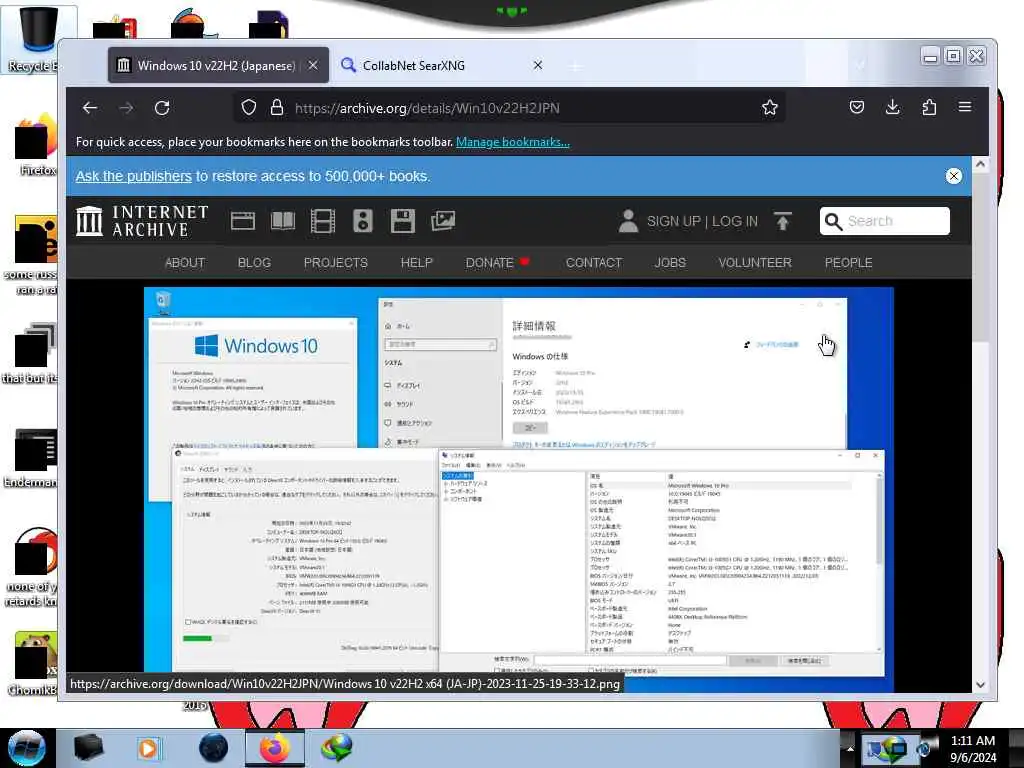Go back to the previous page
This screenshot has height=768, width=1024.
point(90,108)
